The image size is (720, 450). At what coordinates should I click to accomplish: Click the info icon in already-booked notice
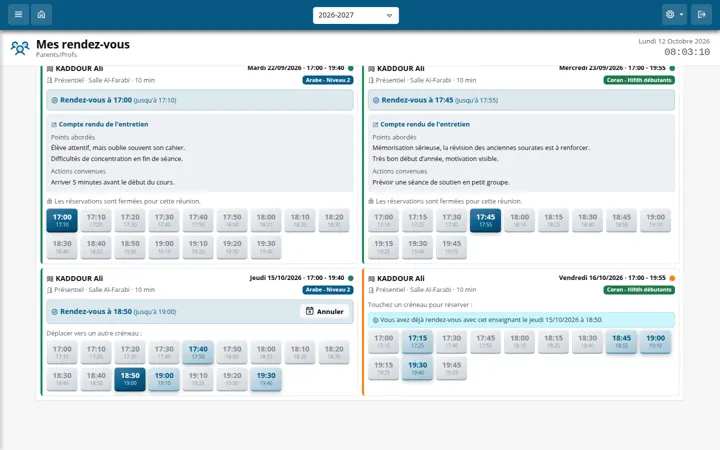pyautogui.click(x=375, y=320)
